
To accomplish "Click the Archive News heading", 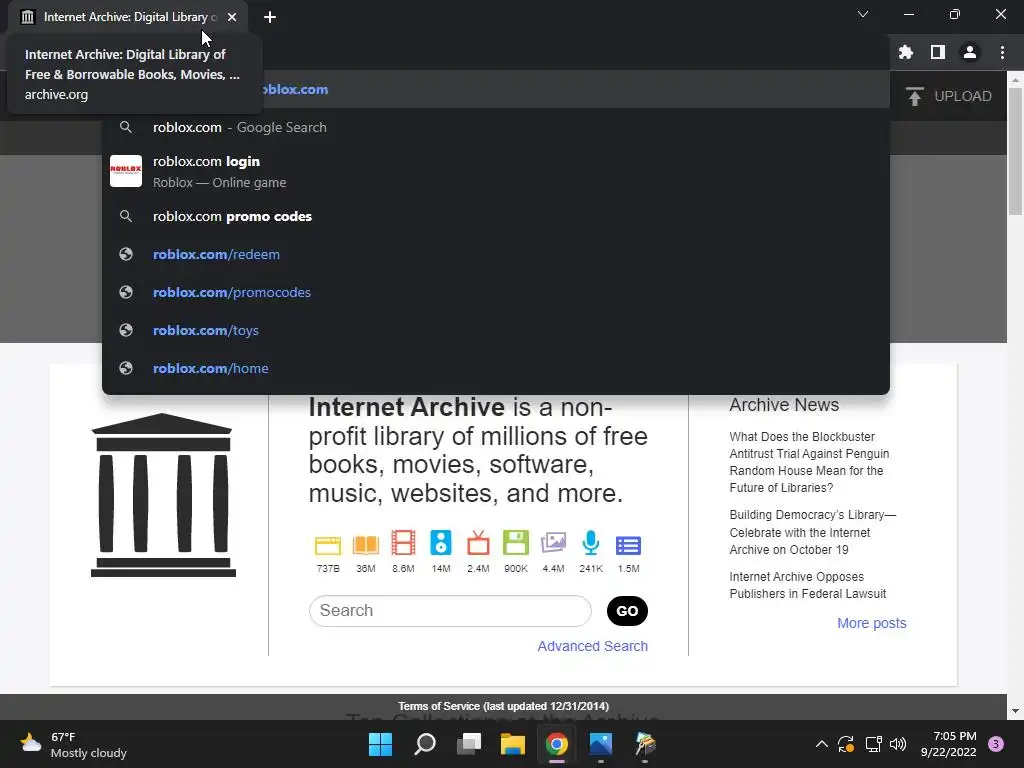I will click(x=784, y=405).
